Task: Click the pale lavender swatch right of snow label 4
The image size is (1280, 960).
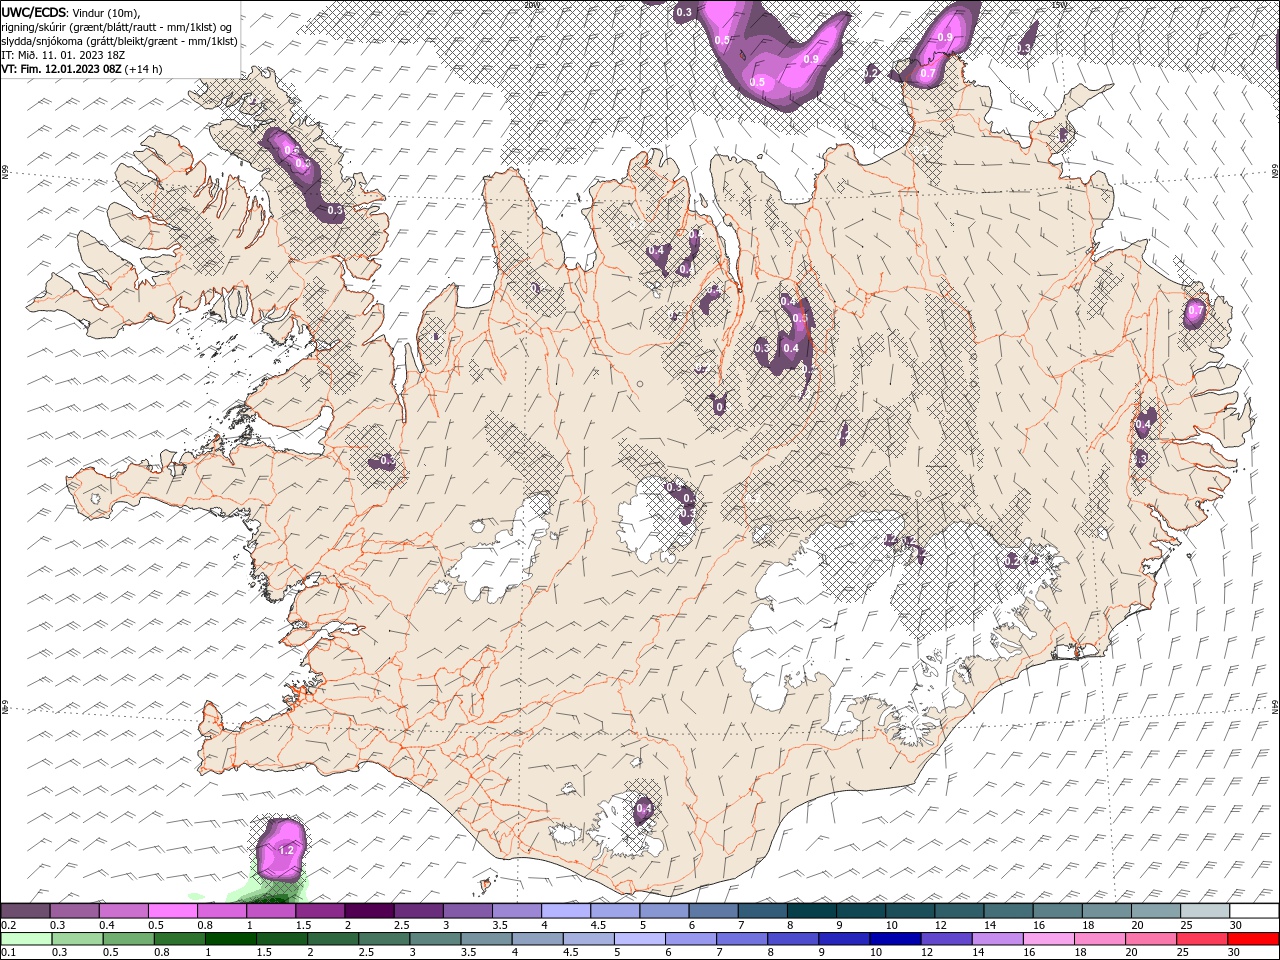Action: (564, 911)
